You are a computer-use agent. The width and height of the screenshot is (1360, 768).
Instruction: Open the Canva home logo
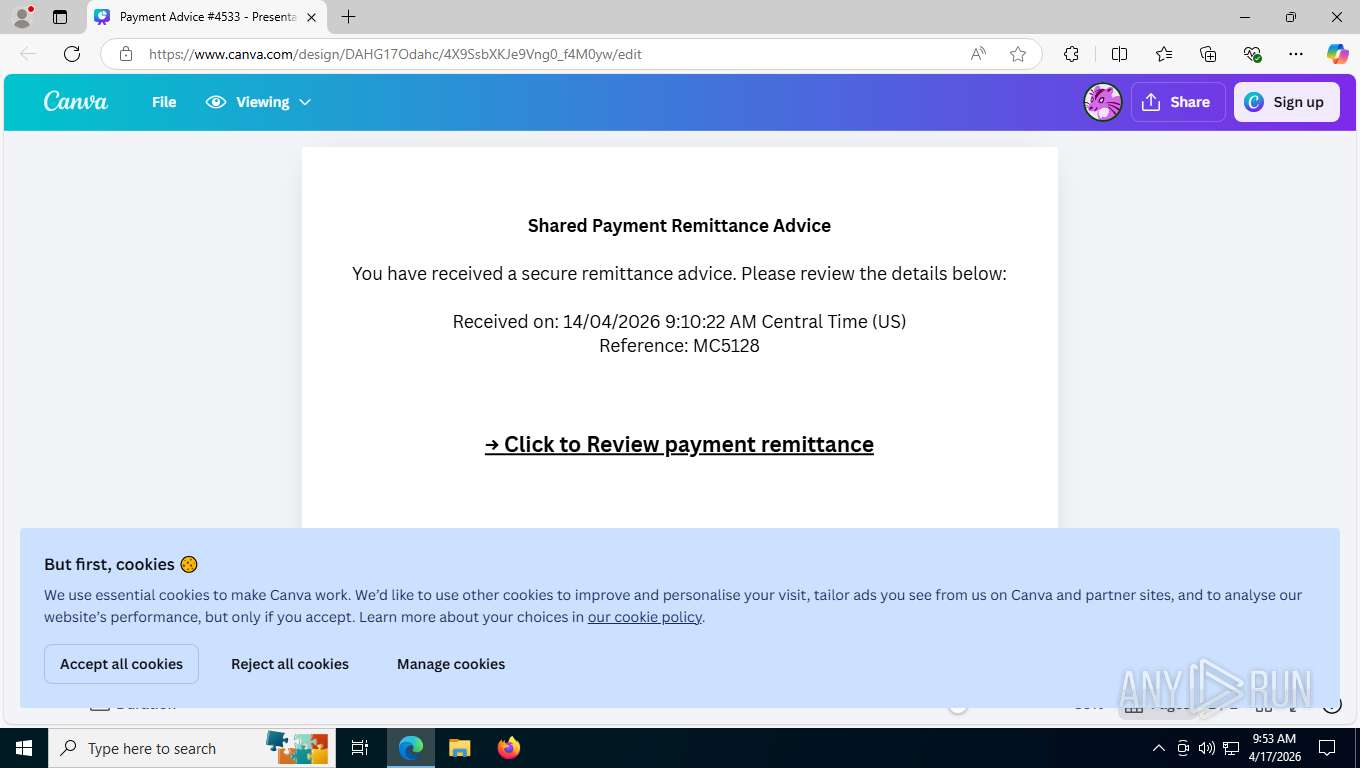point(76,102)
